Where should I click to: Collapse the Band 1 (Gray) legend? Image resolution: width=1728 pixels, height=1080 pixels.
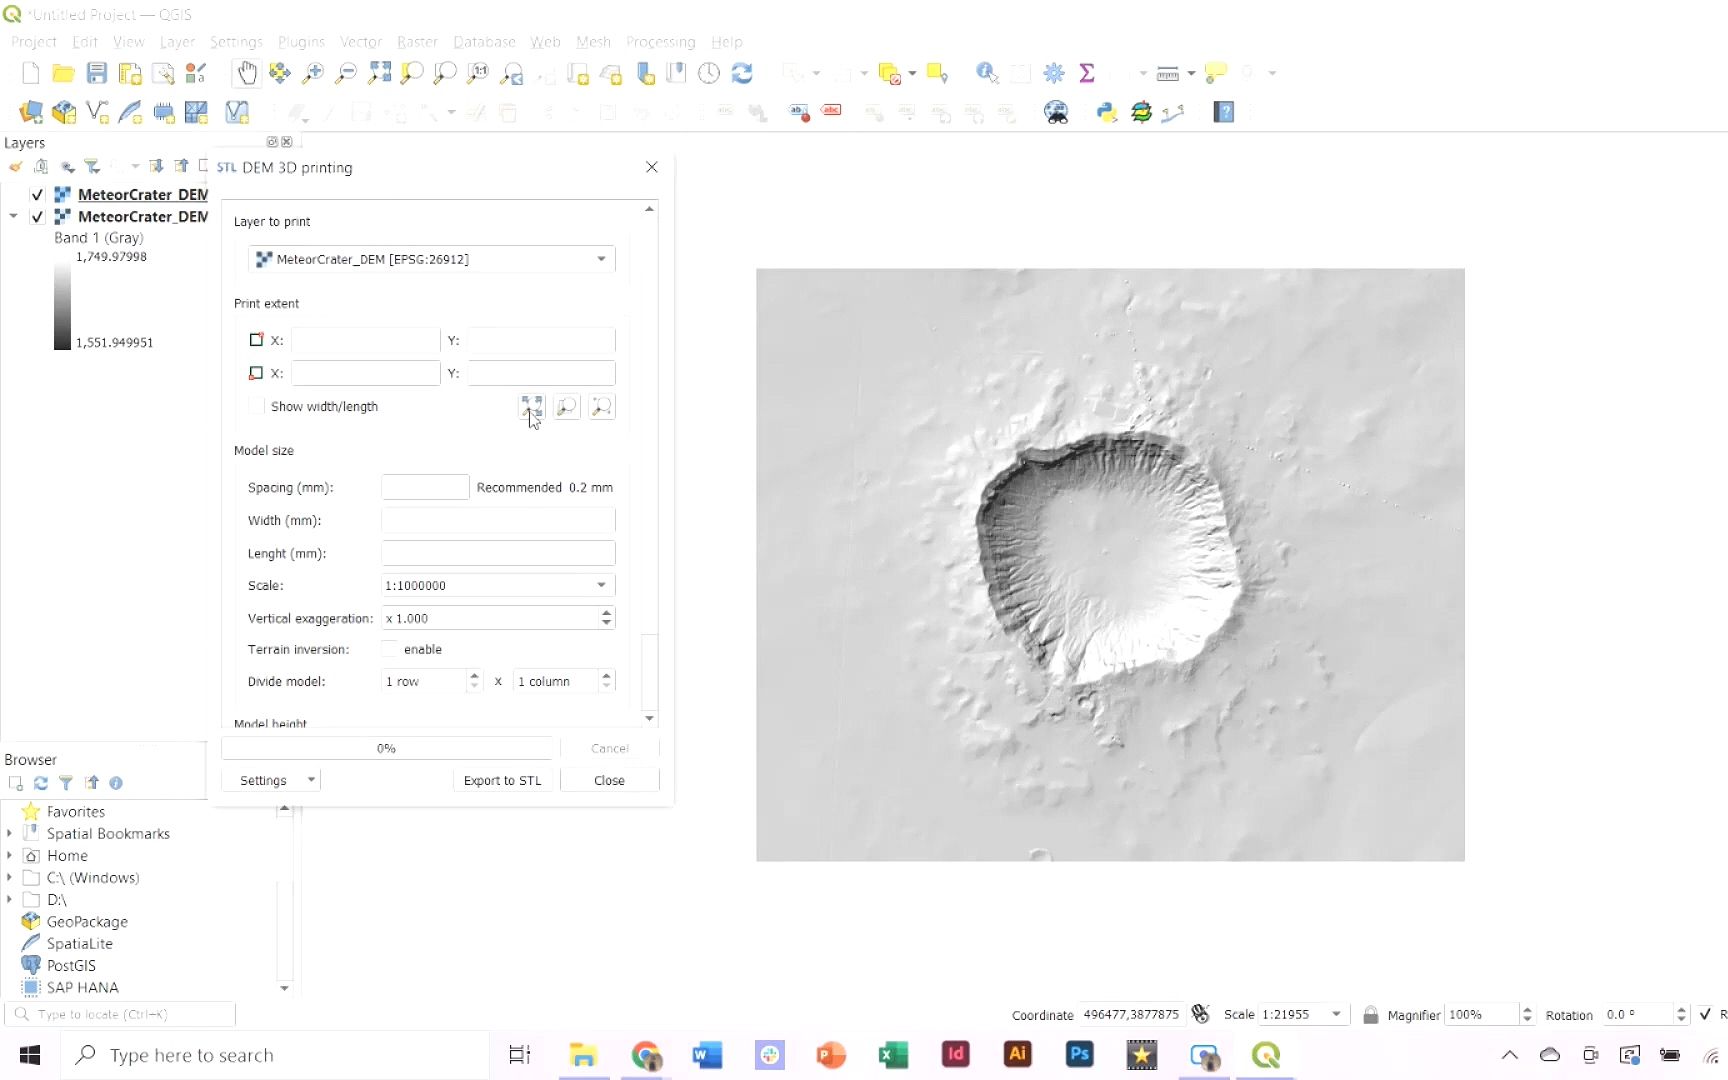point(14,217)
